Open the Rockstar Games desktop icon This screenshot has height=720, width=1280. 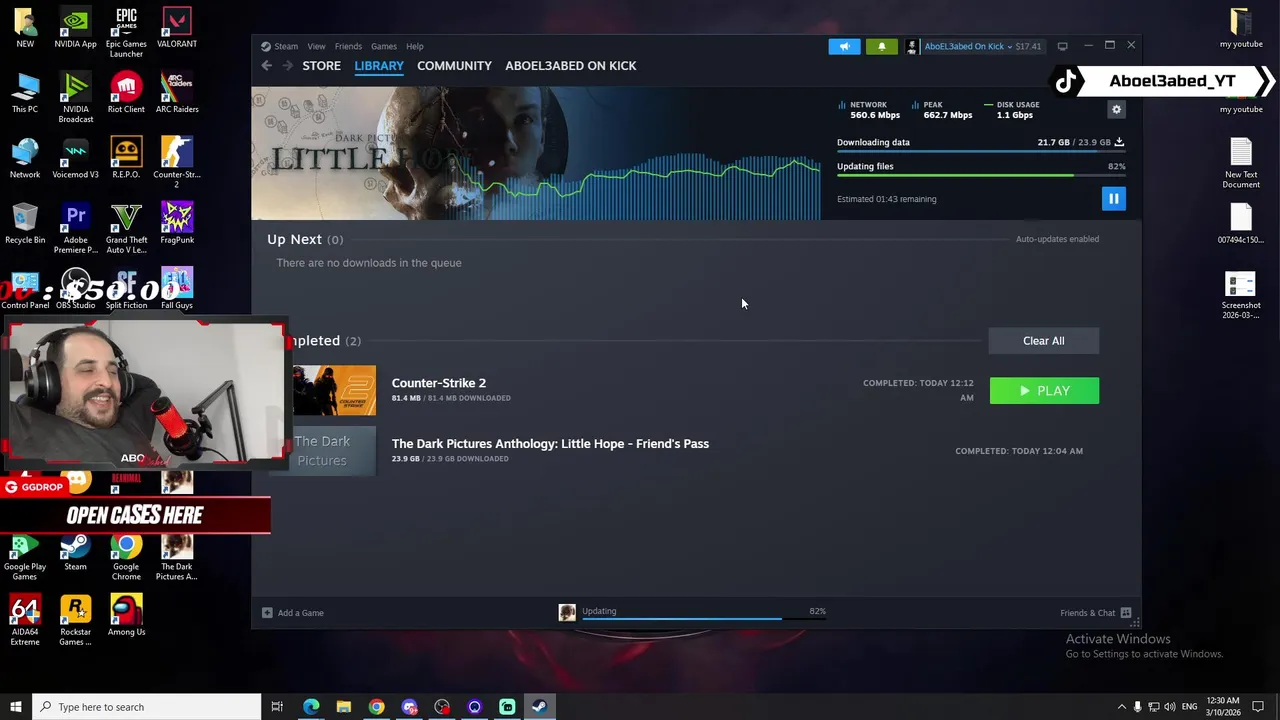(x=76, y=621)
